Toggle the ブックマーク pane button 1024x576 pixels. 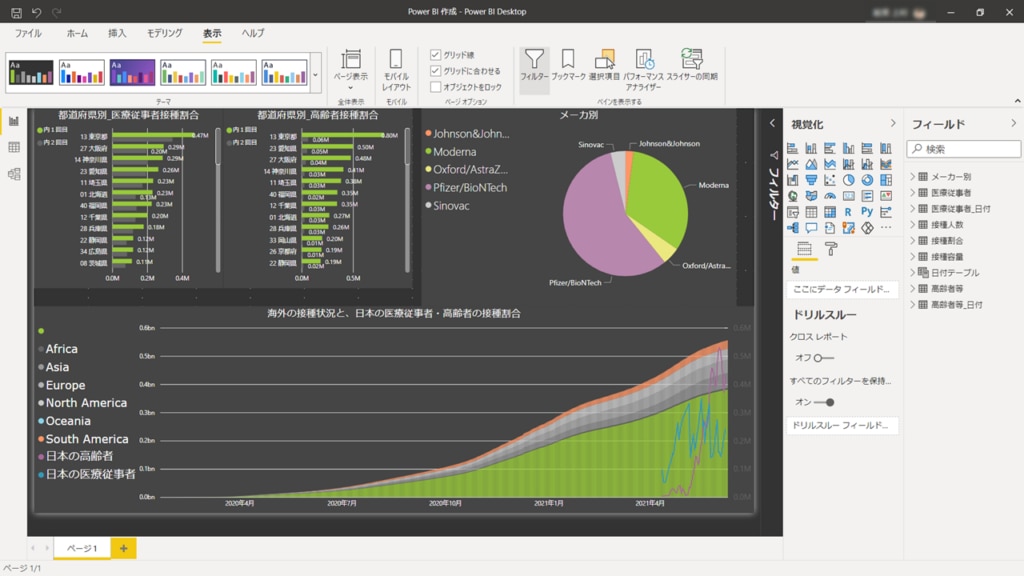point(568,65)
